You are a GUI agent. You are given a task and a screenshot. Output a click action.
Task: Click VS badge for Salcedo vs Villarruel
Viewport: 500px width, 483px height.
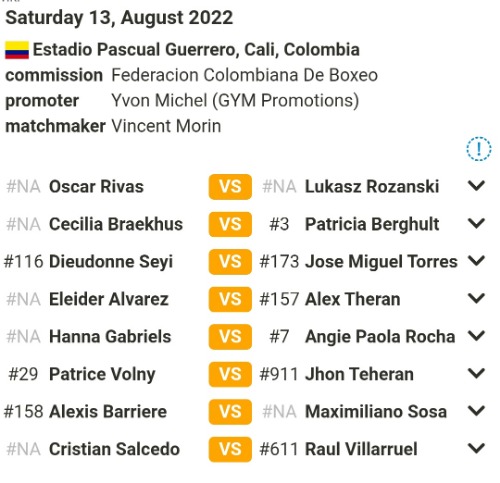230,449
